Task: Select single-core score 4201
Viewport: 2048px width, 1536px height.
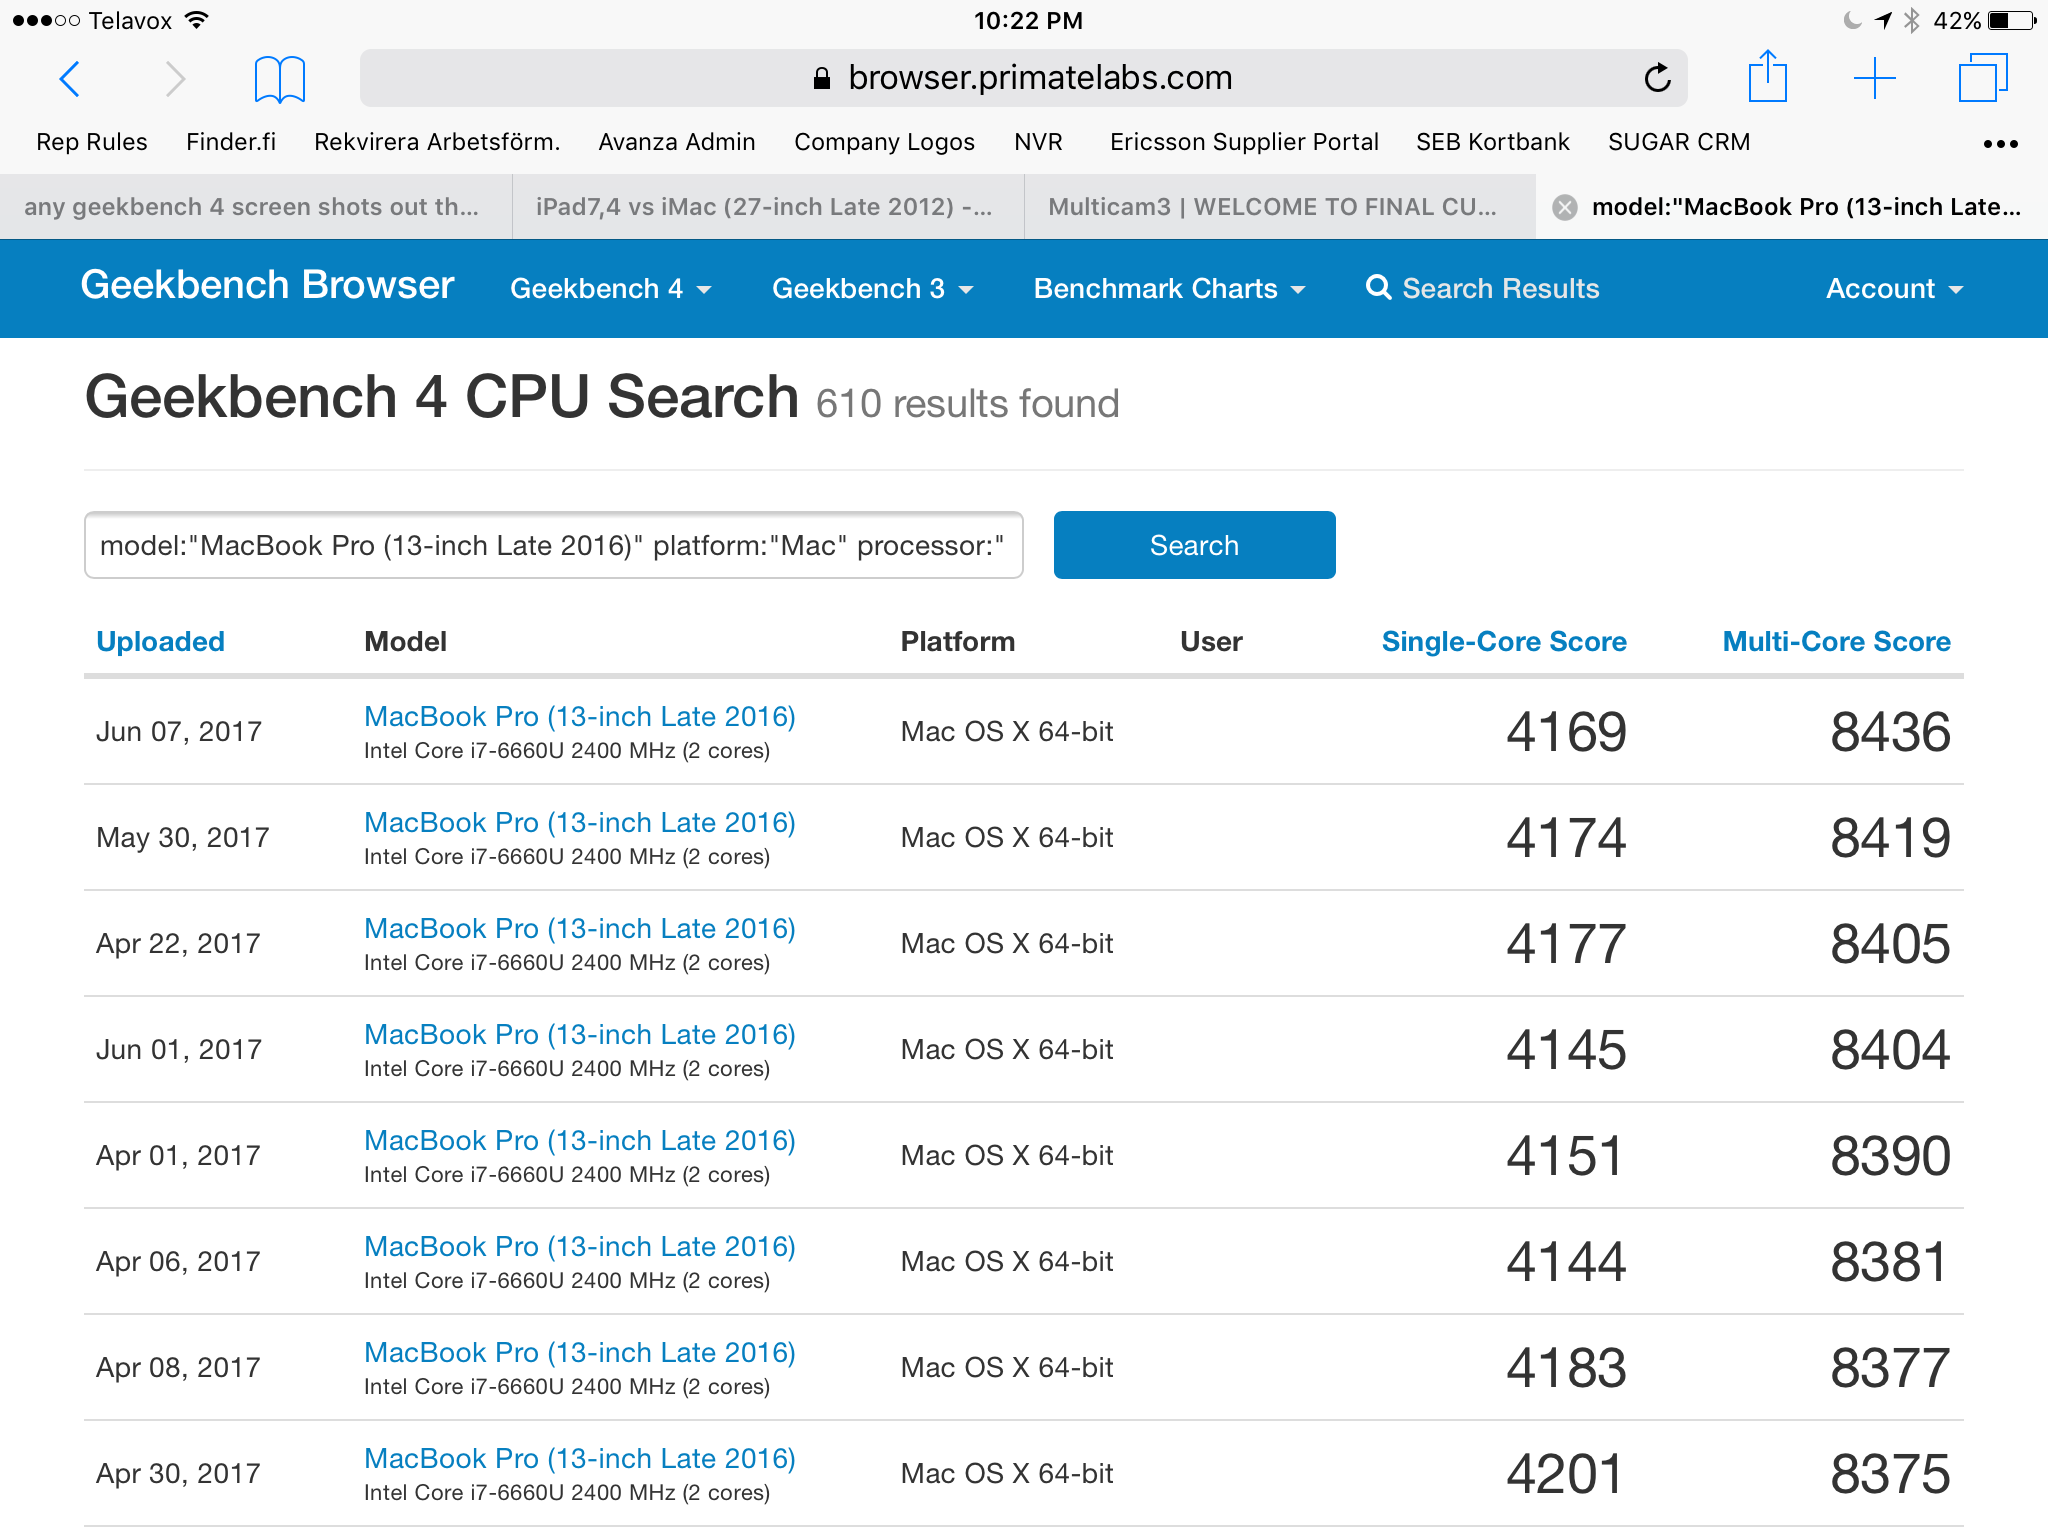Action: coord(1566,1474)
